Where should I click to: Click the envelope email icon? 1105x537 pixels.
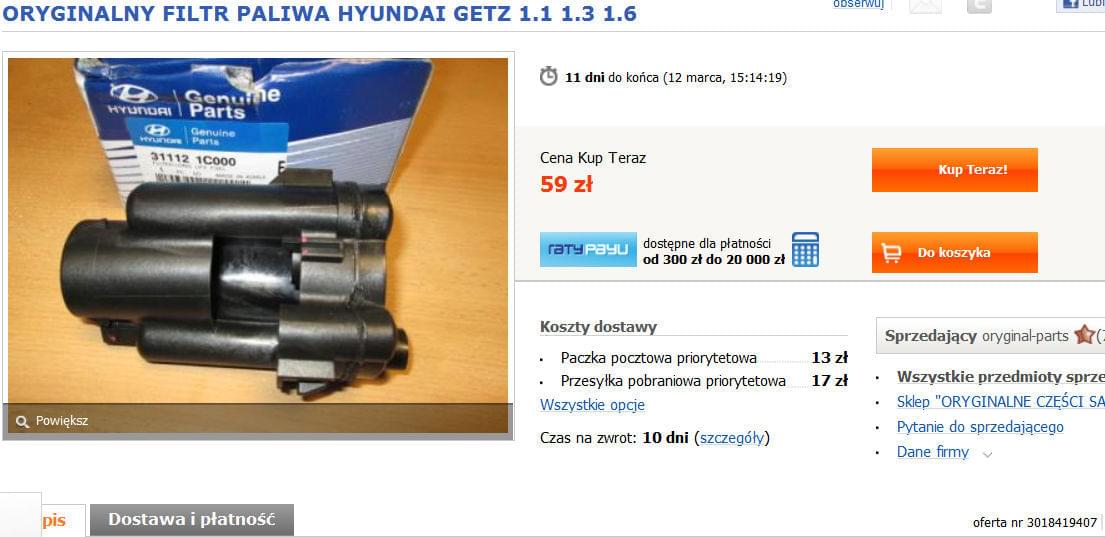(x=925, y=6)
